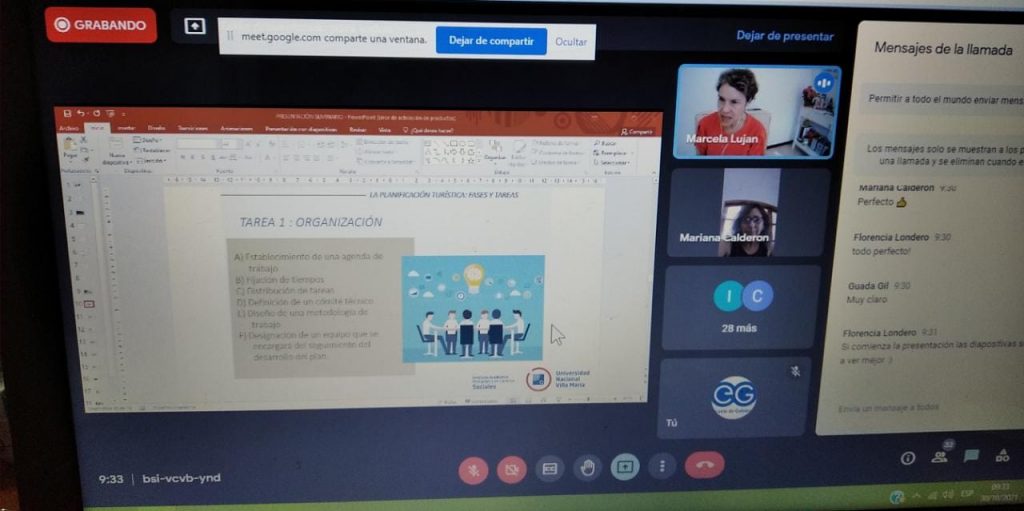1024x511 pixels.
Task: Unmute the microphone in the call bar
Action: (473, 468)
